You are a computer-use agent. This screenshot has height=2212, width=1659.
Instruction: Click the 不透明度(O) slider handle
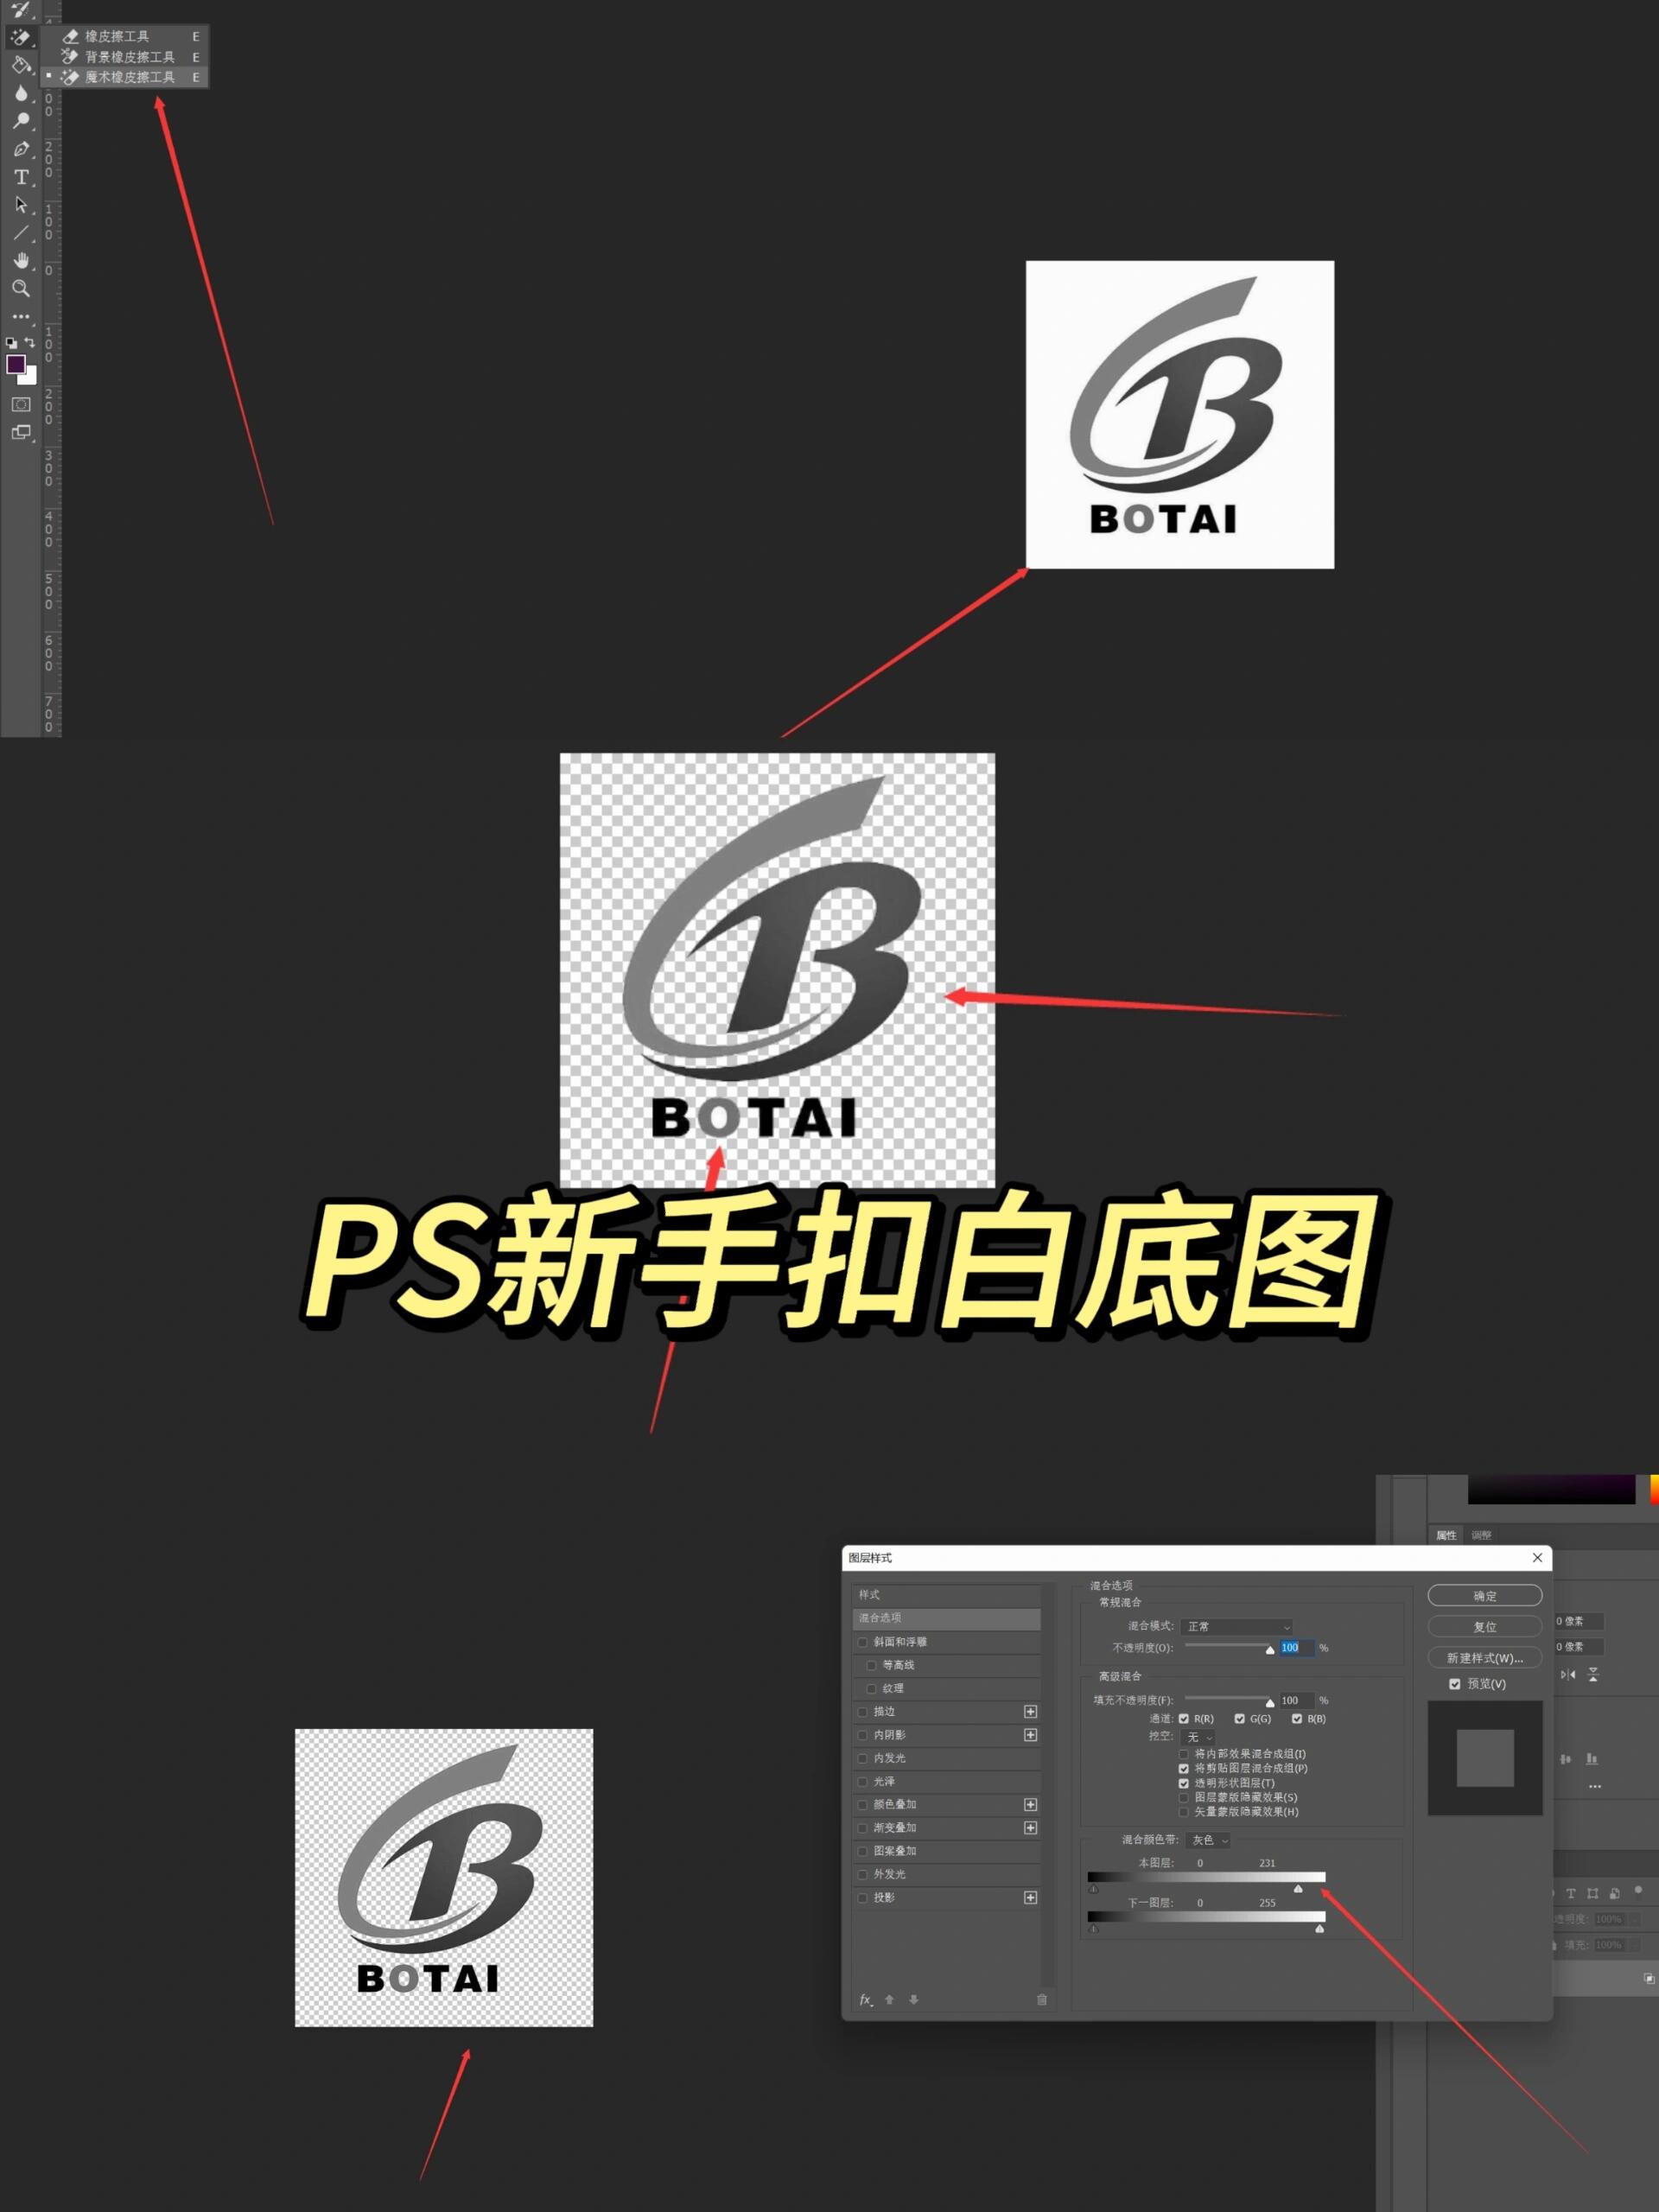click(1270, 1650)
